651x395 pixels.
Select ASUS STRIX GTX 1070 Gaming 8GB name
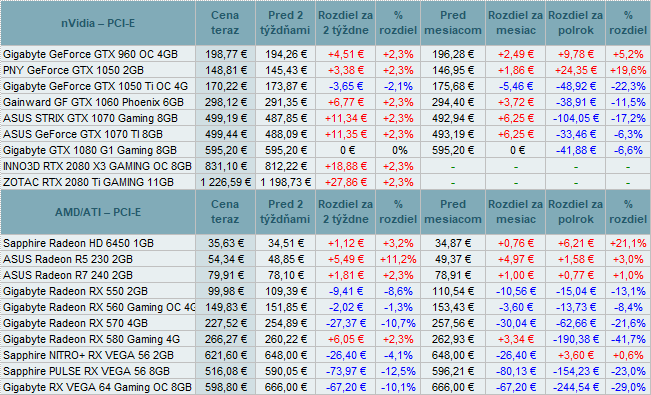pyautogui.click(x=90, y=118)
